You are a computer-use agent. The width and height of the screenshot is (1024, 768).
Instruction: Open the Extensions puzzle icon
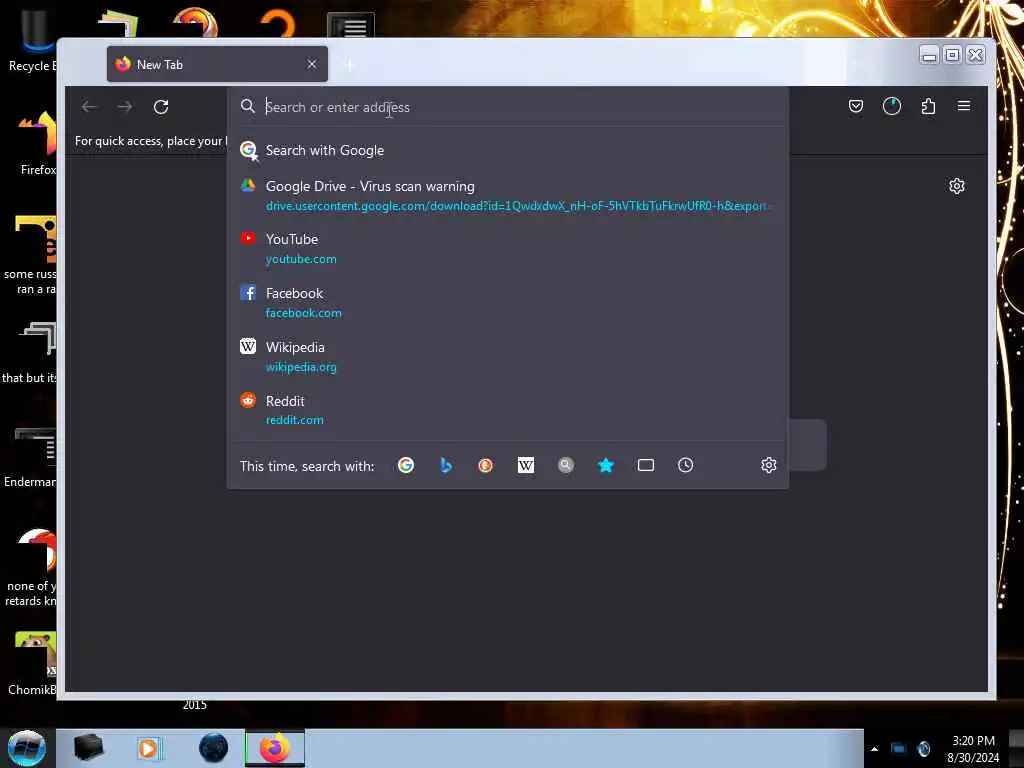tap(928, 106)
